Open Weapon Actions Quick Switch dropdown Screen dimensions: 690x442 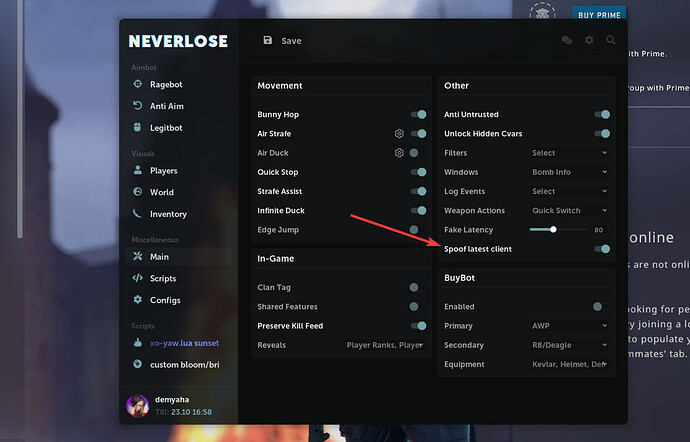pyautogui.click(x=569, y=210)
